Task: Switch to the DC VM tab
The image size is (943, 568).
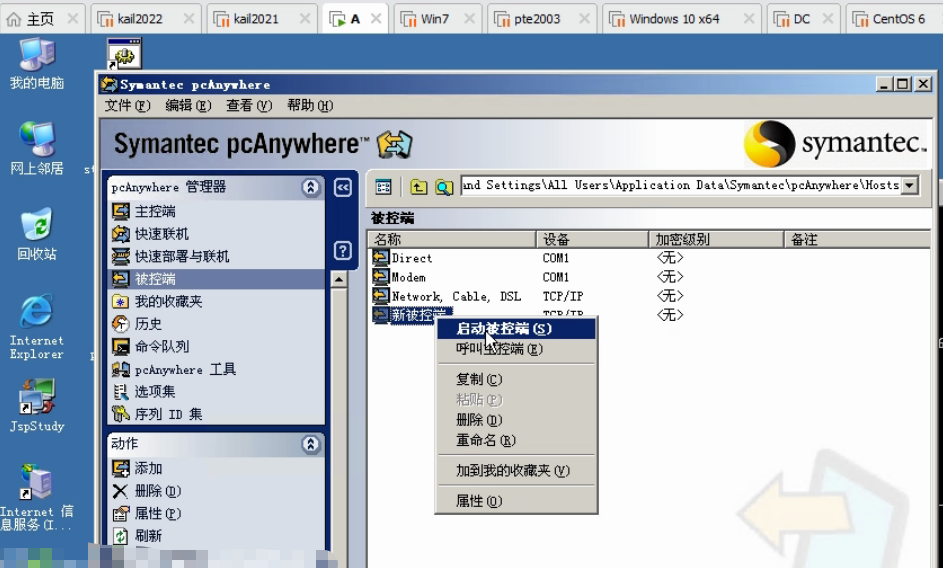Action: coord(802,19)
